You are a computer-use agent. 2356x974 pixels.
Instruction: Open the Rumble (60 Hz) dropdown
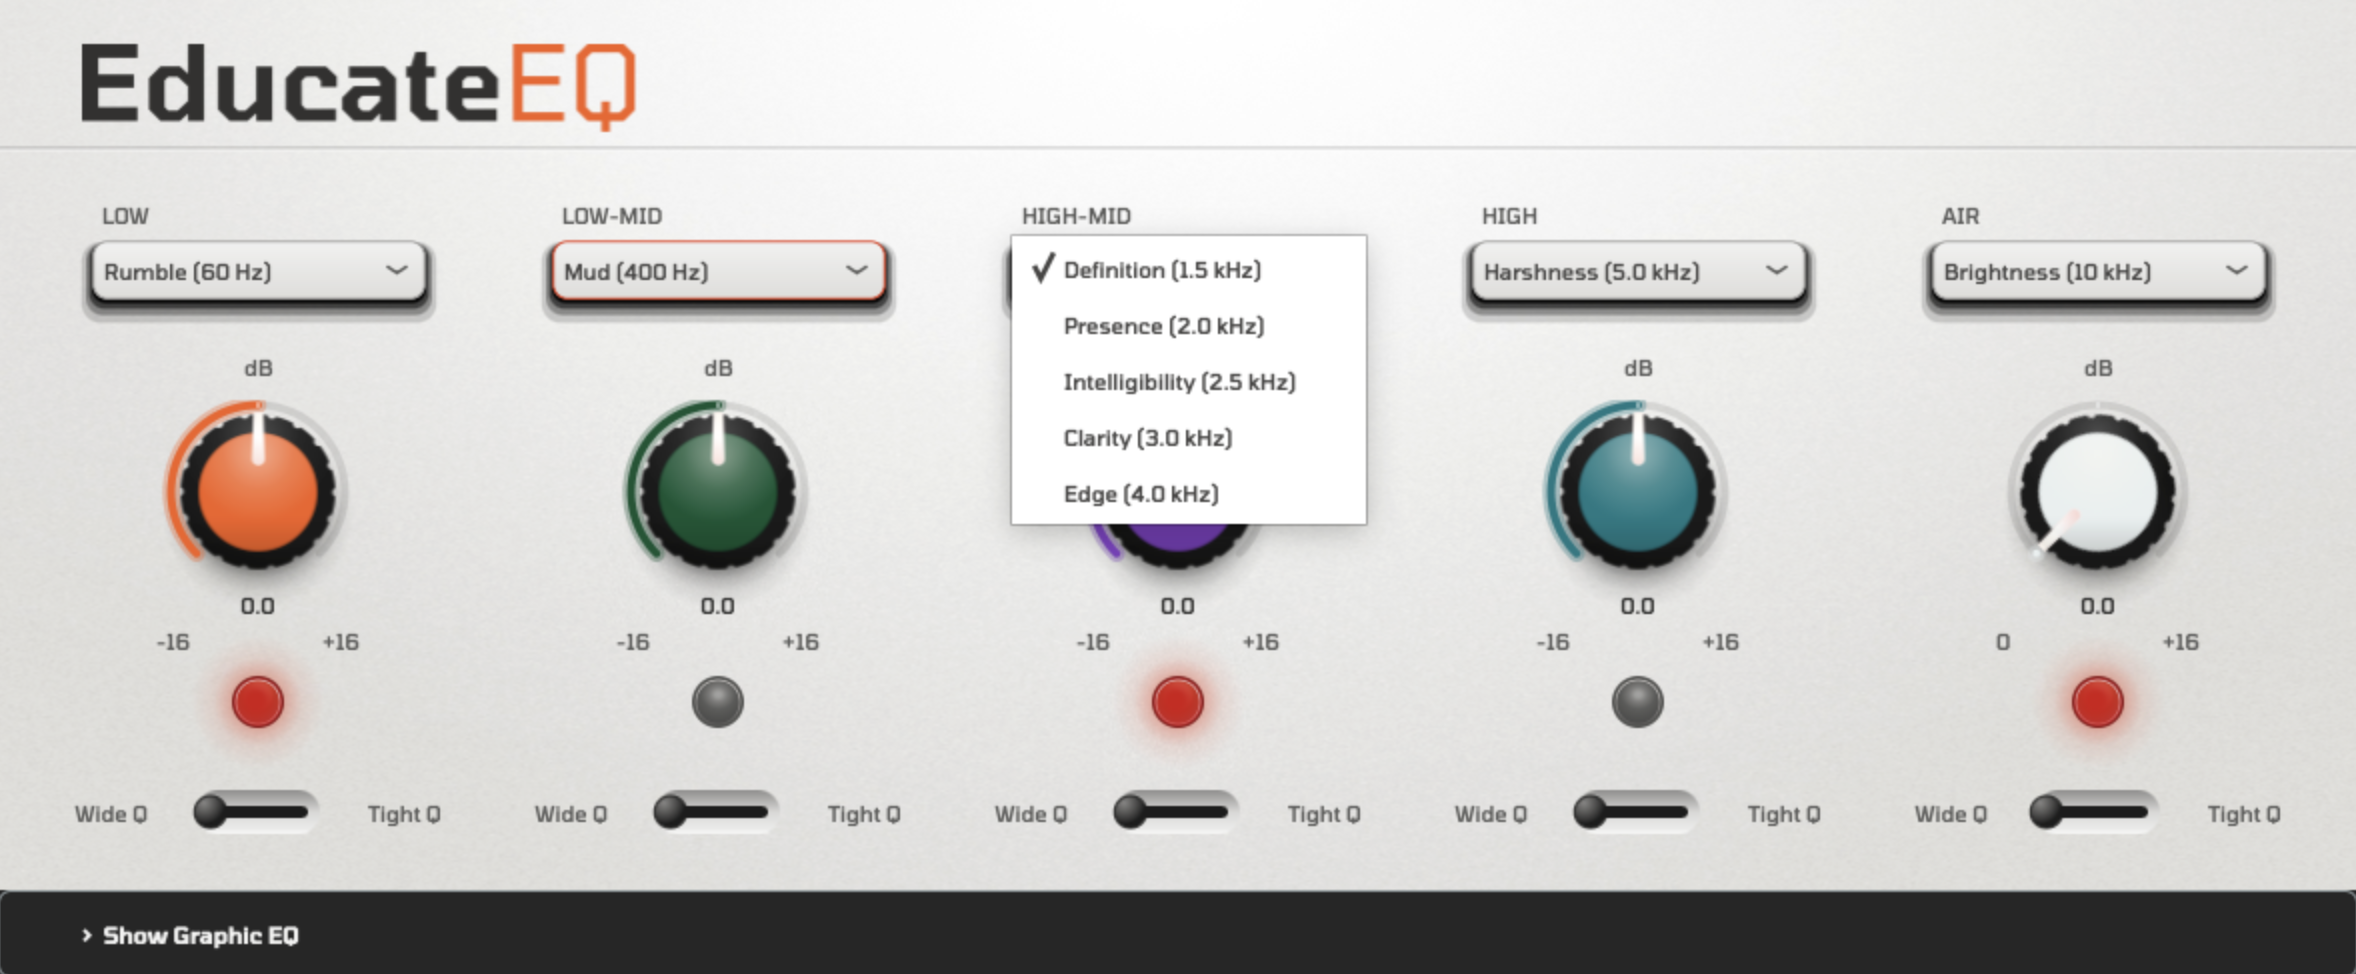pyautogui.click(x=258, y=271)
